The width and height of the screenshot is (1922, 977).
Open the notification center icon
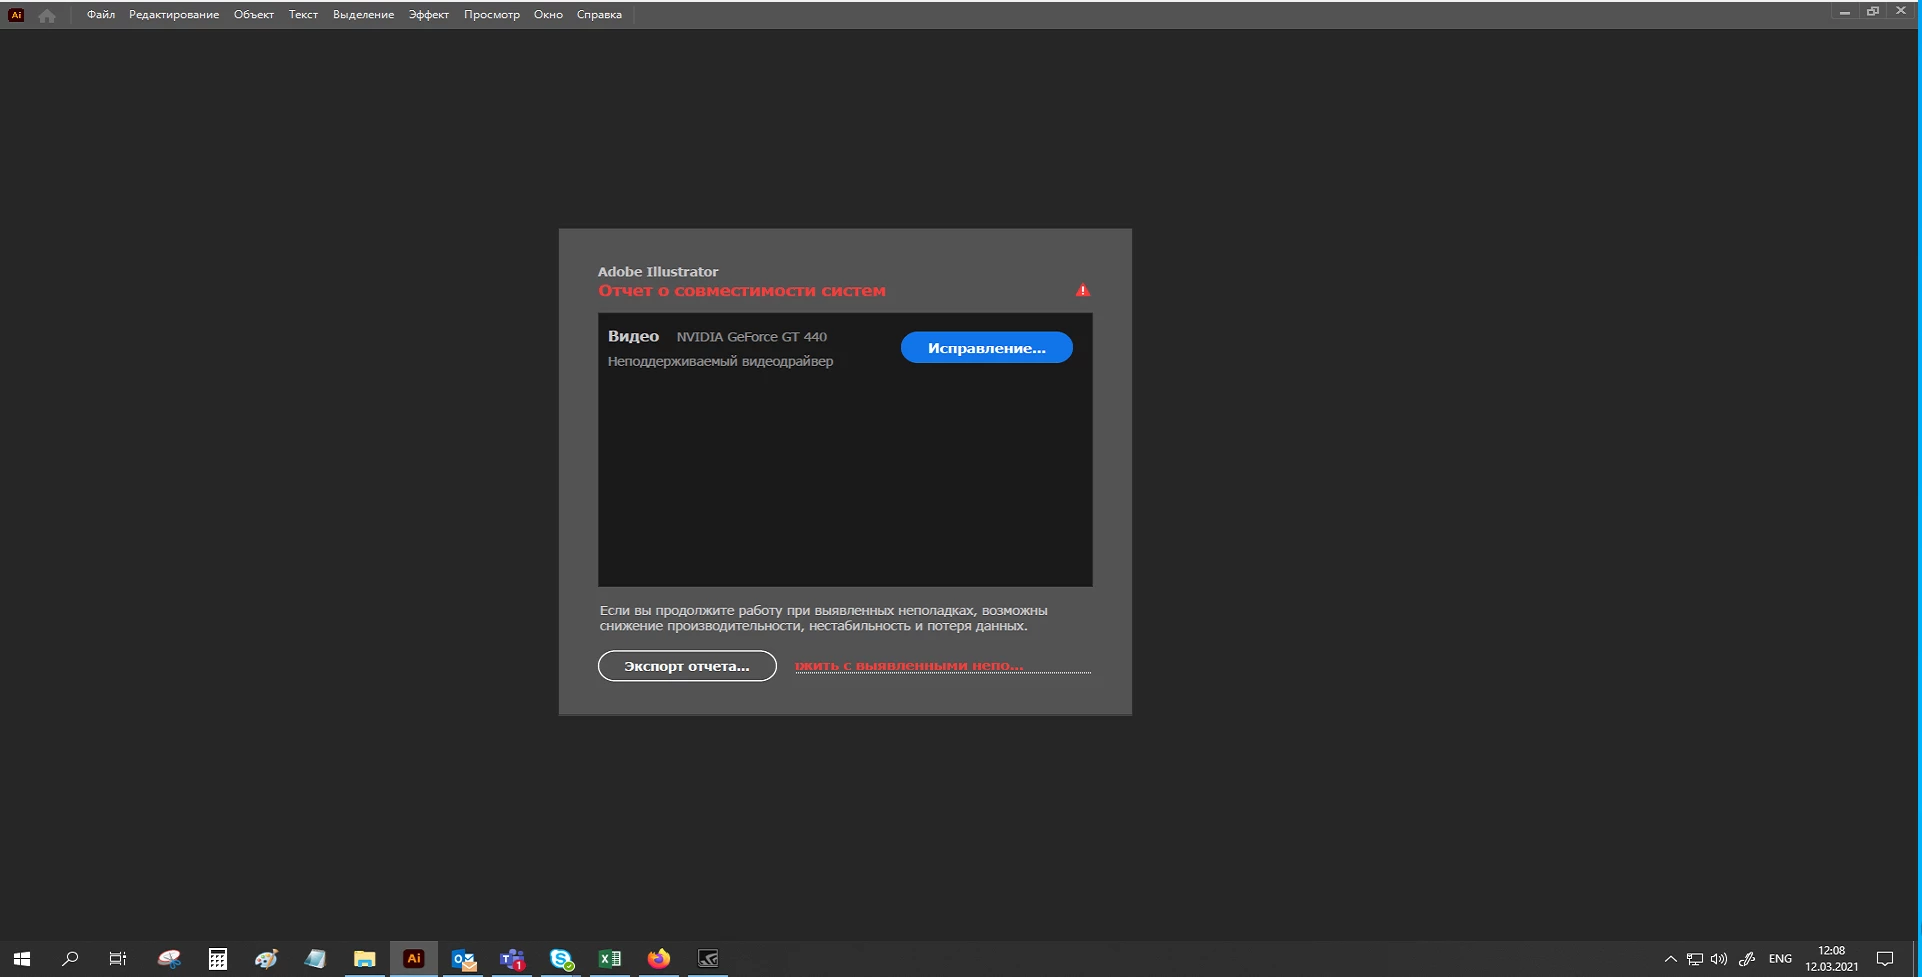coord(1885,959)
